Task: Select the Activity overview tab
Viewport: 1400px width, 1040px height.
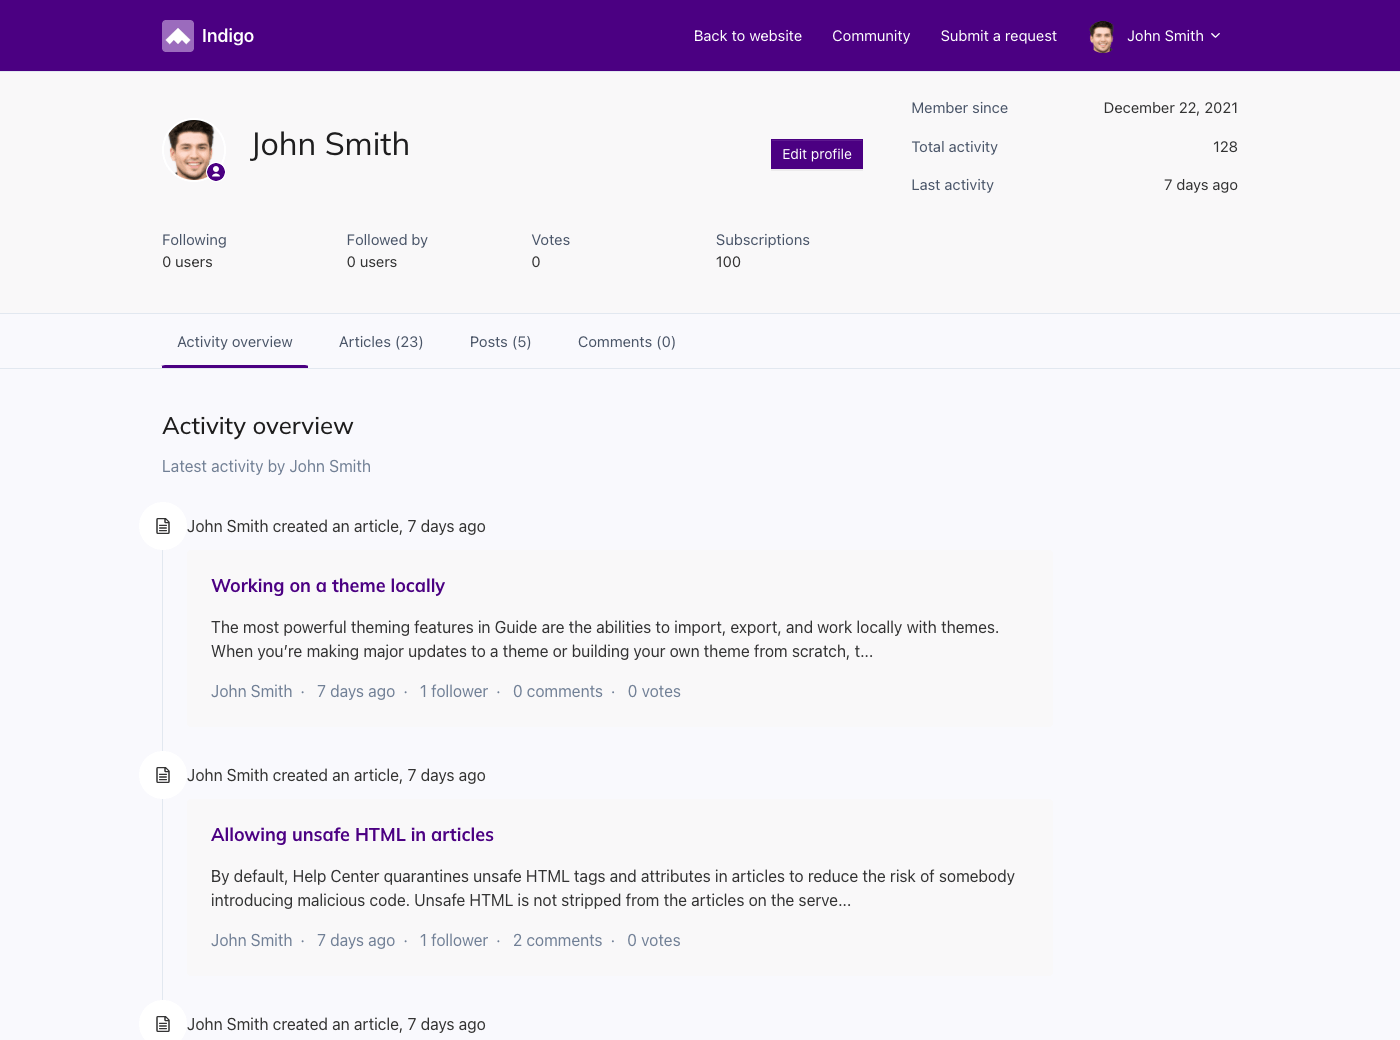Action: point(235,342)
